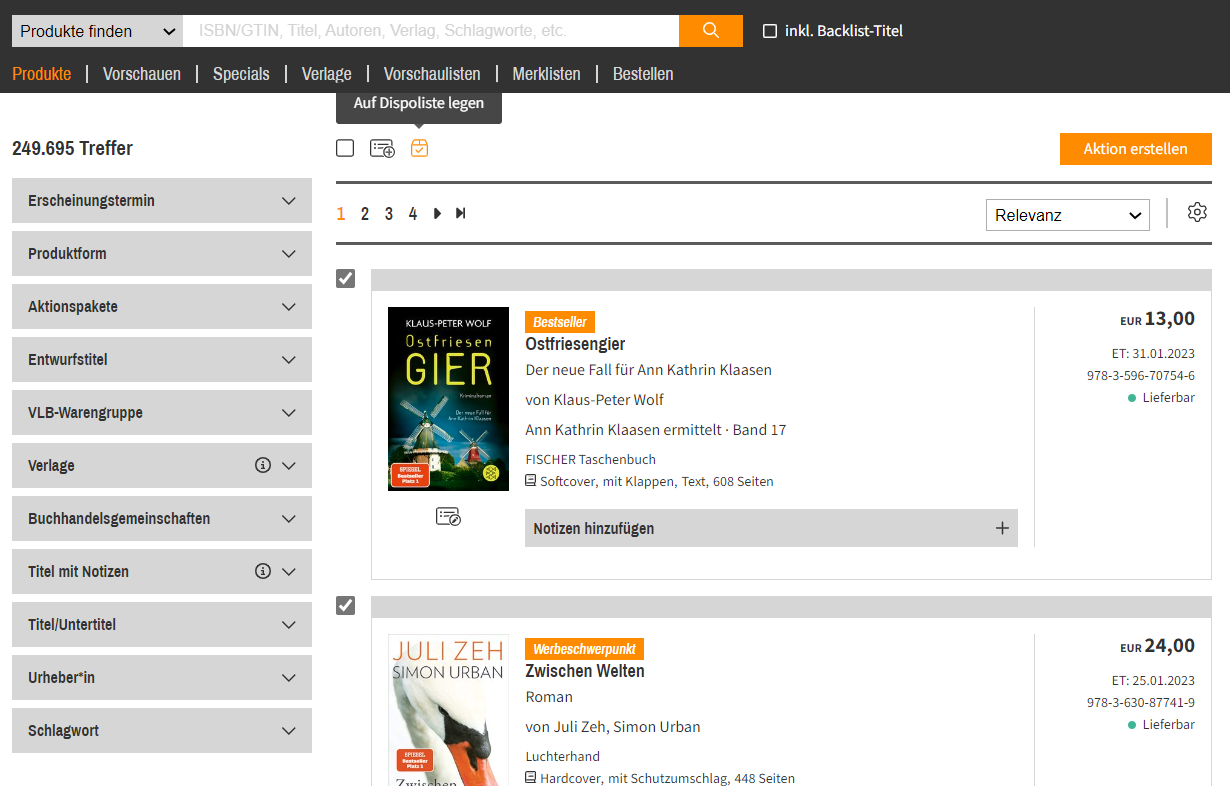Screen dimensions: 1230x786
Task: Click author text von Juli Zeh, Simon Urban
Action: pyautogui.click(x=613, y=727)
